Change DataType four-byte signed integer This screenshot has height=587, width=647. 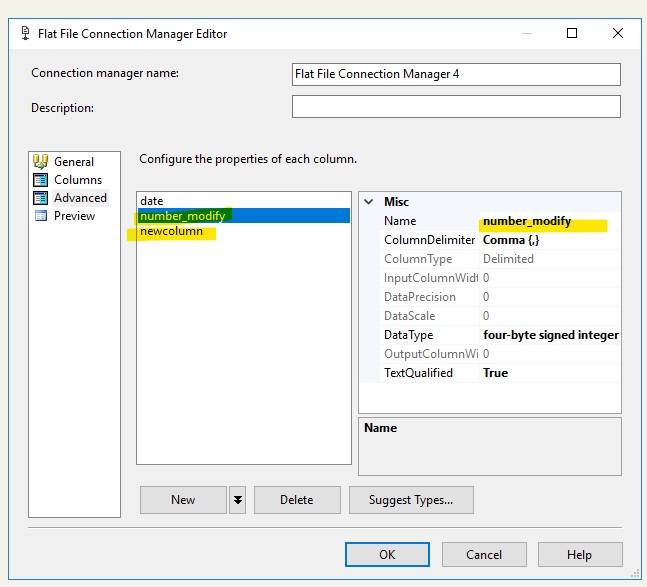click(550, 335)
